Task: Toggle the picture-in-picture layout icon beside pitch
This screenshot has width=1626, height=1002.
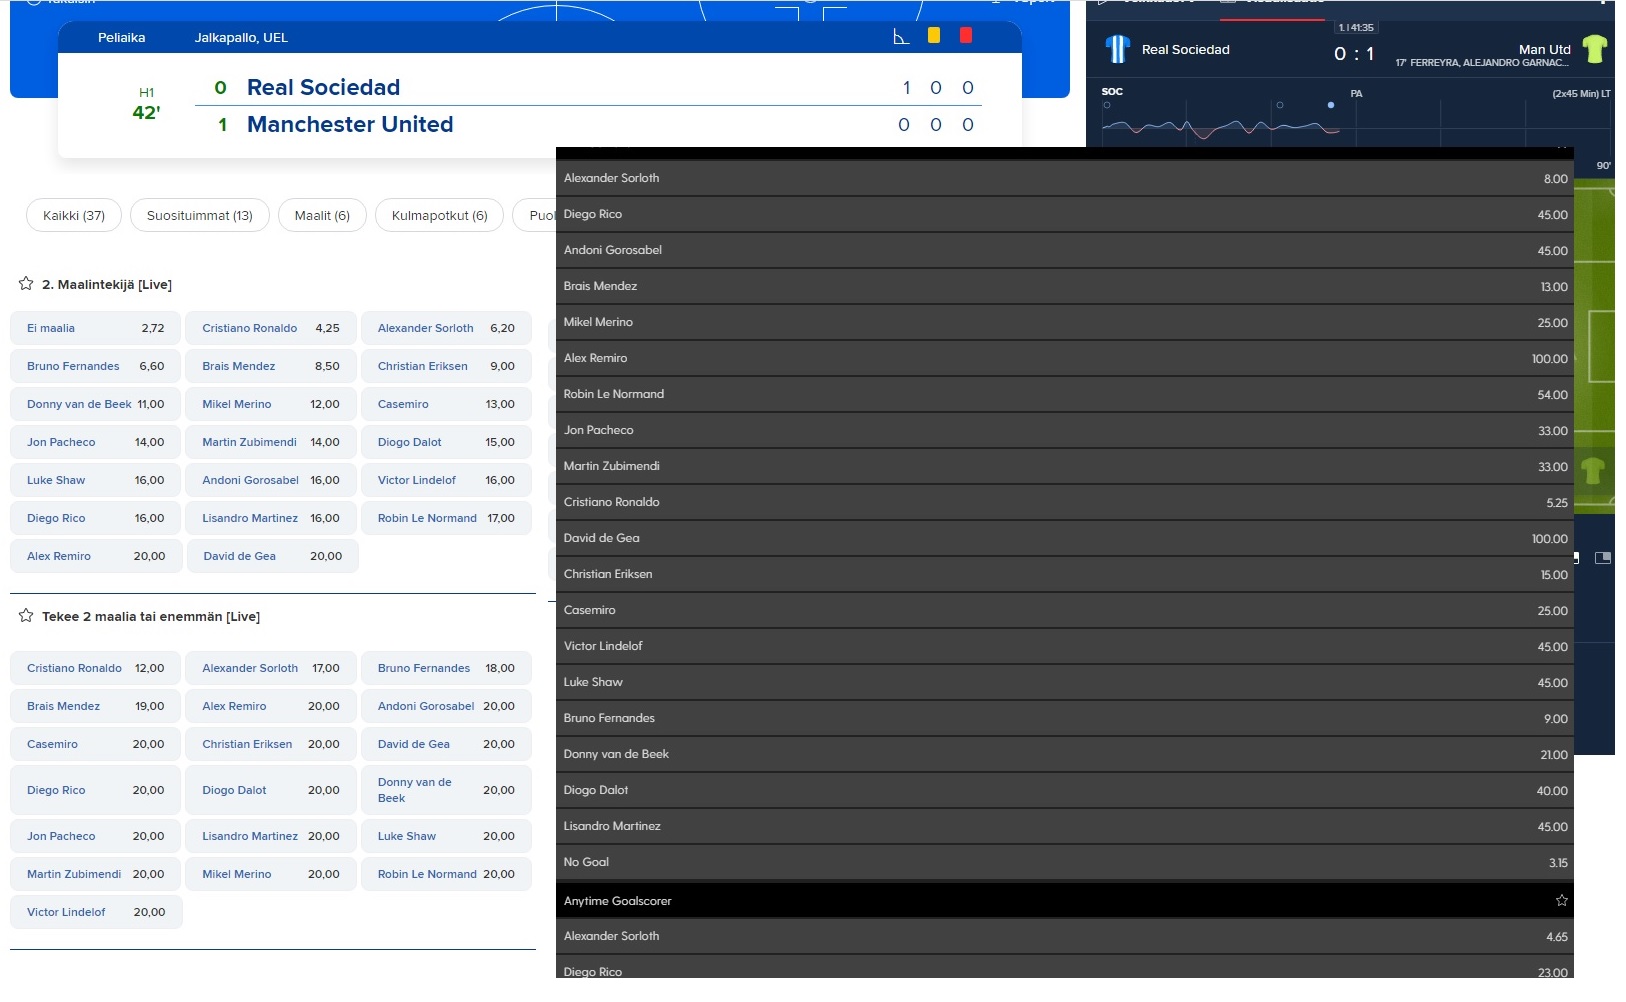Action: click(1603, 558)
